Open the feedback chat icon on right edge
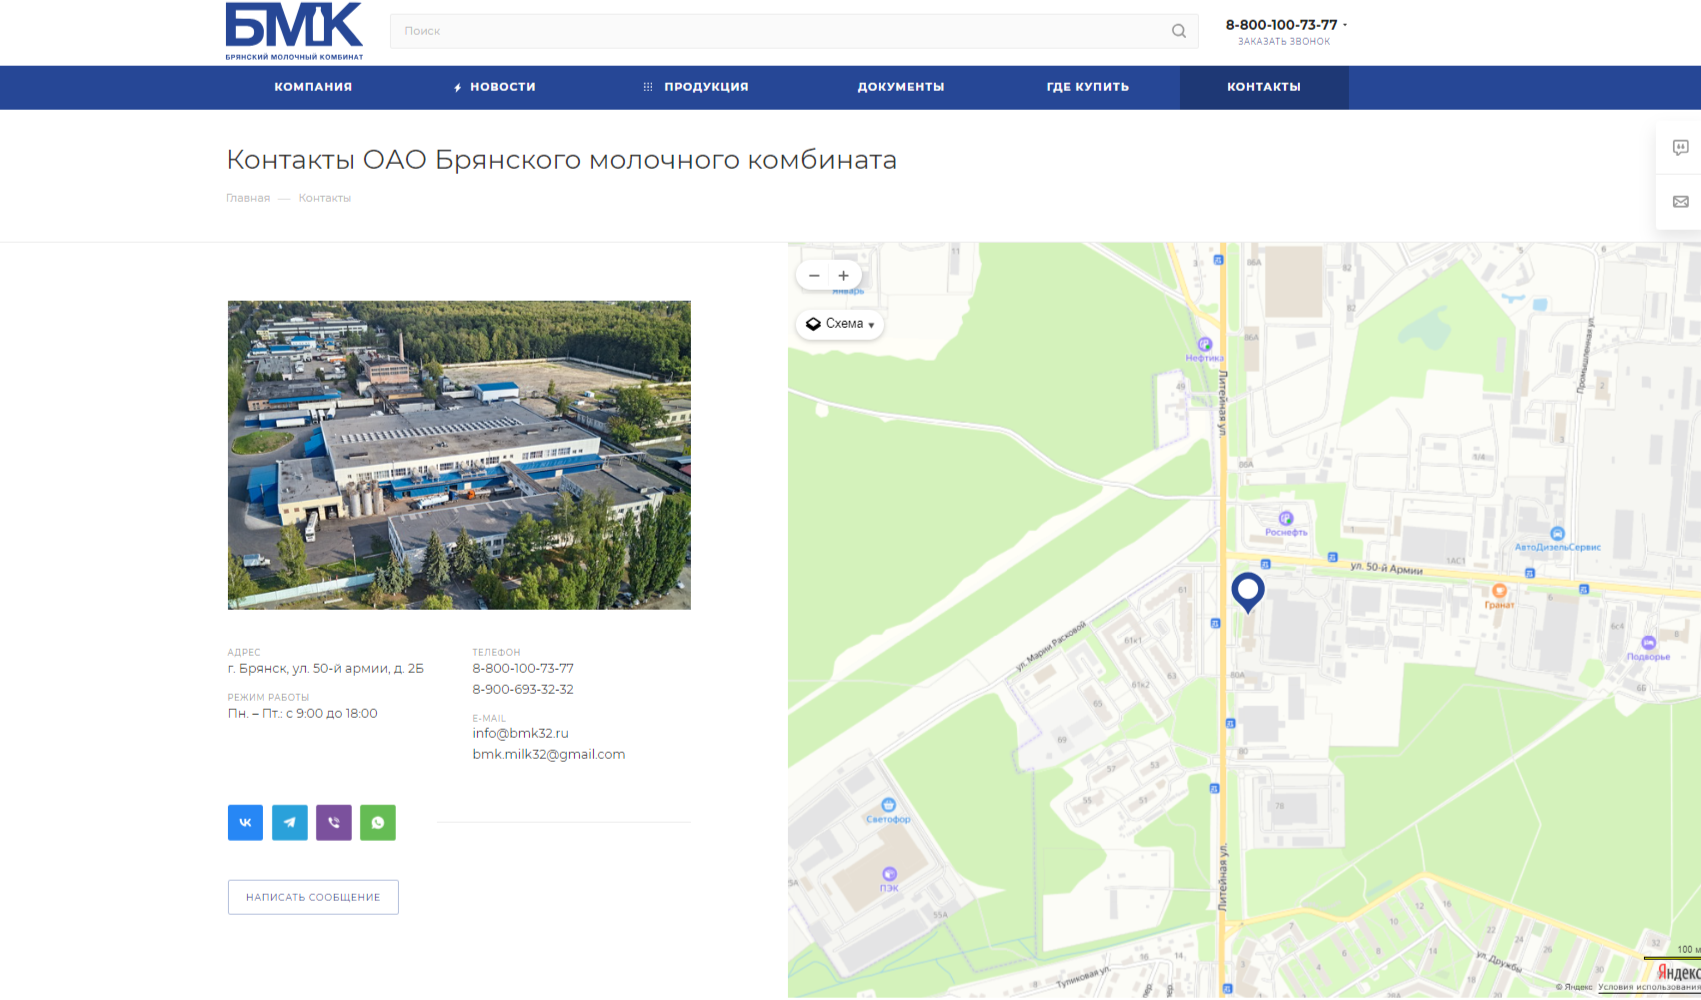Viewport: 1701px width, 1000px height. (1680, 148)
